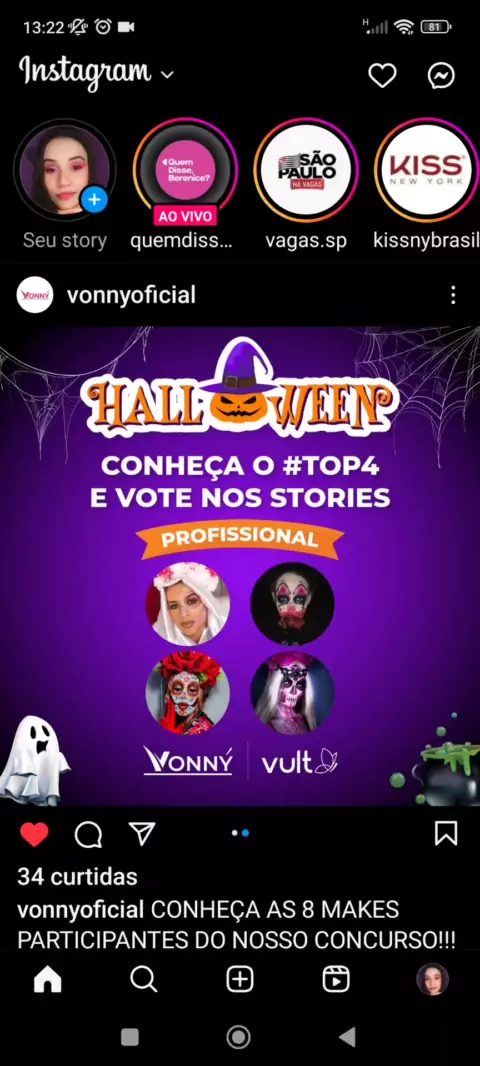This screenshot has width=480, height=1066.
Task: Toggle the bookmark save icon
Action: (446, 833)
